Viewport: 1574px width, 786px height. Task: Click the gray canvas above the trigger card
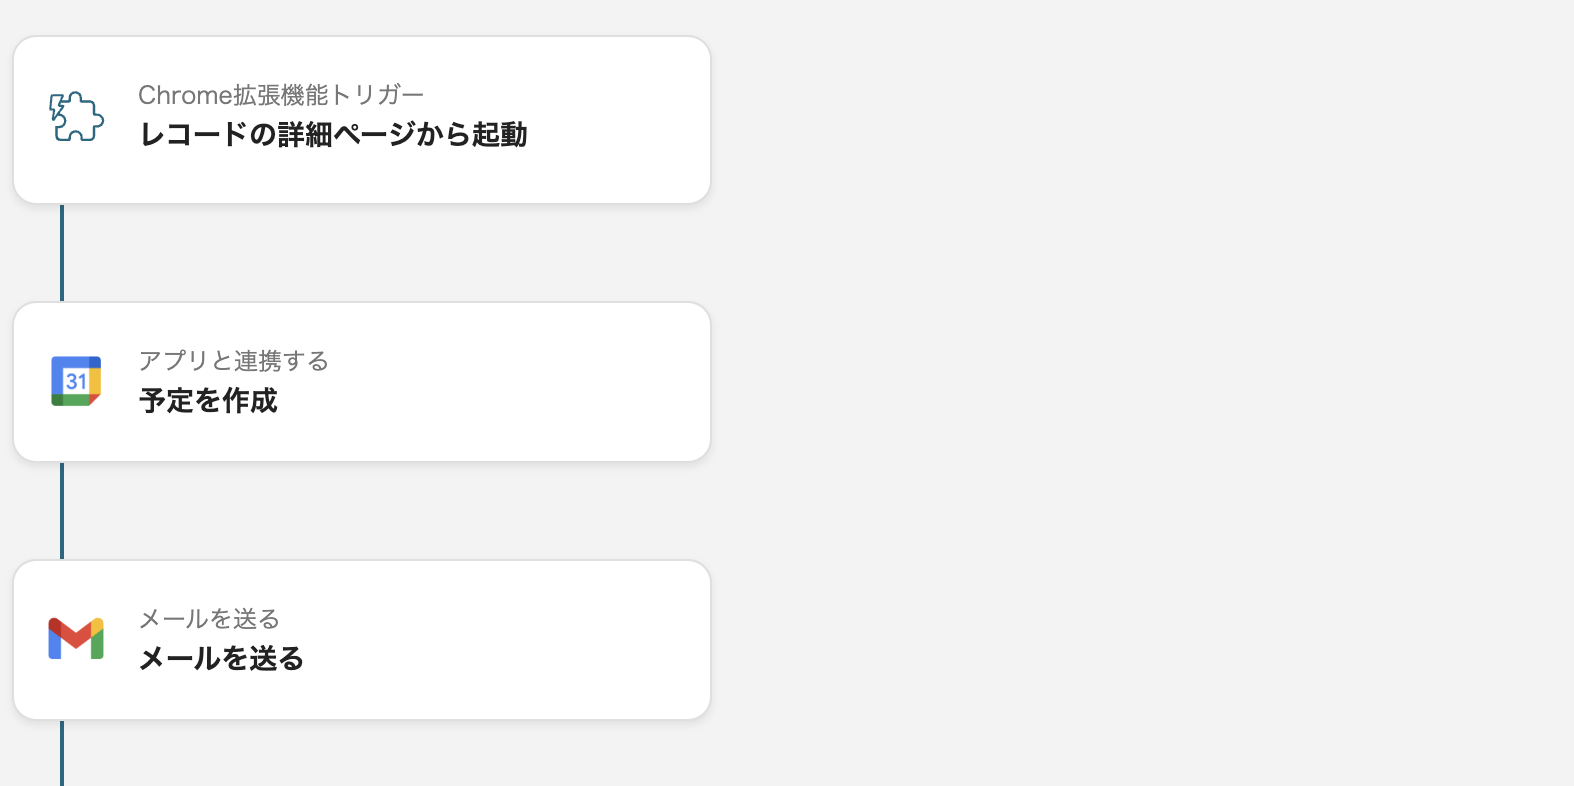pyautogui.click(x=360, y=16)
